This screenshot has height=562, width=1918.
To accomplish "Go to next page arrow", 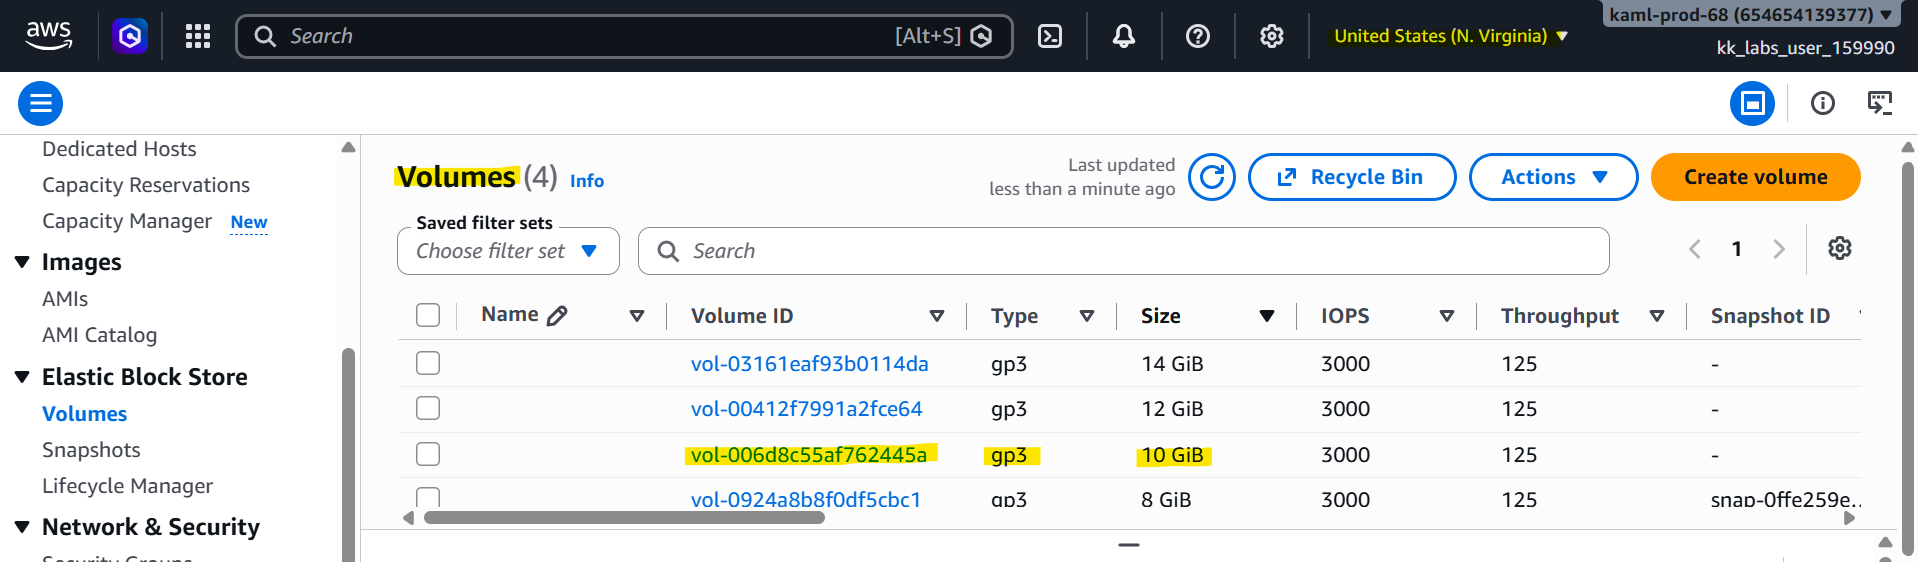I will 1778,249.
